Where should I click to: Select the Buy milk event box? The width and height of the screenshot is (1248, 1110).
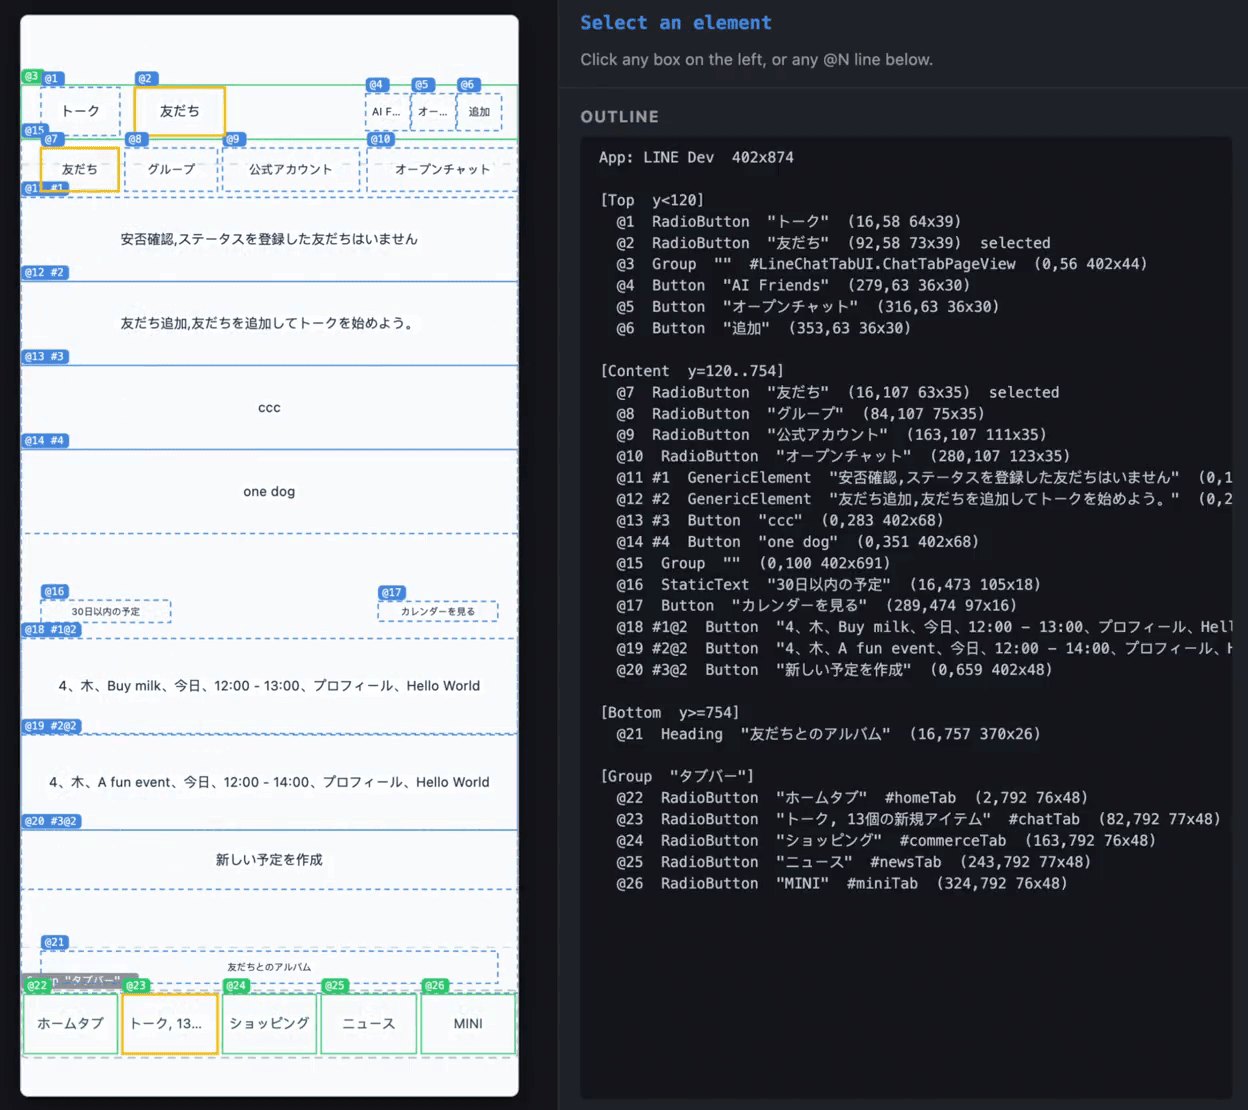click(x=269, y=686)
